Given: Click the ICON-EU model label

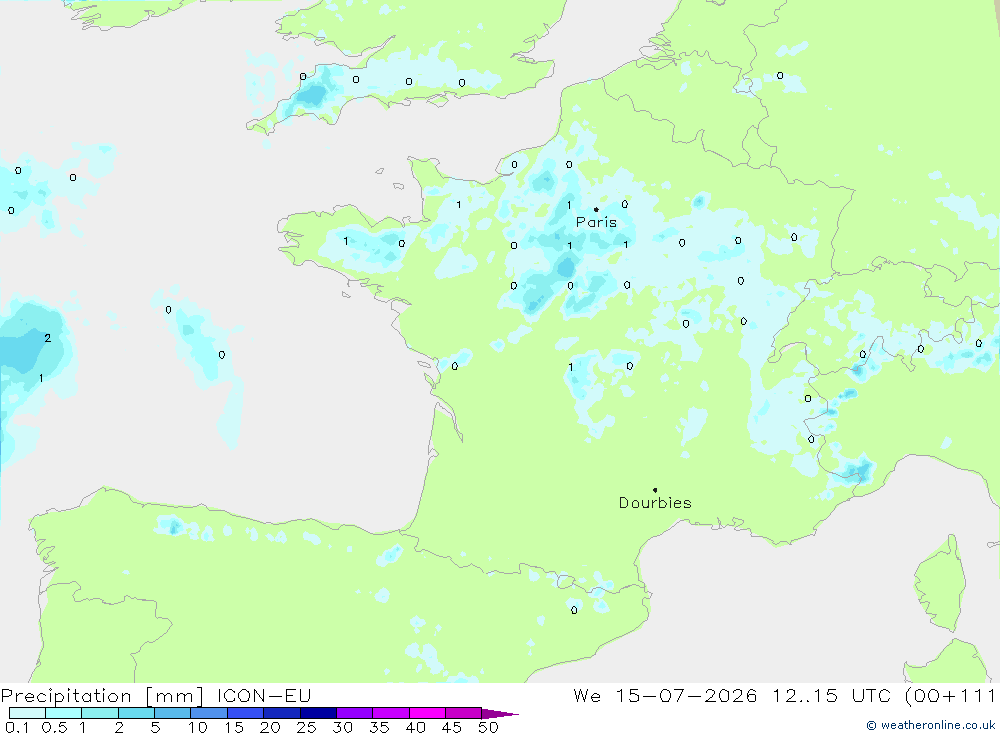Looking at the screenshot, I should tap(264, 695).
